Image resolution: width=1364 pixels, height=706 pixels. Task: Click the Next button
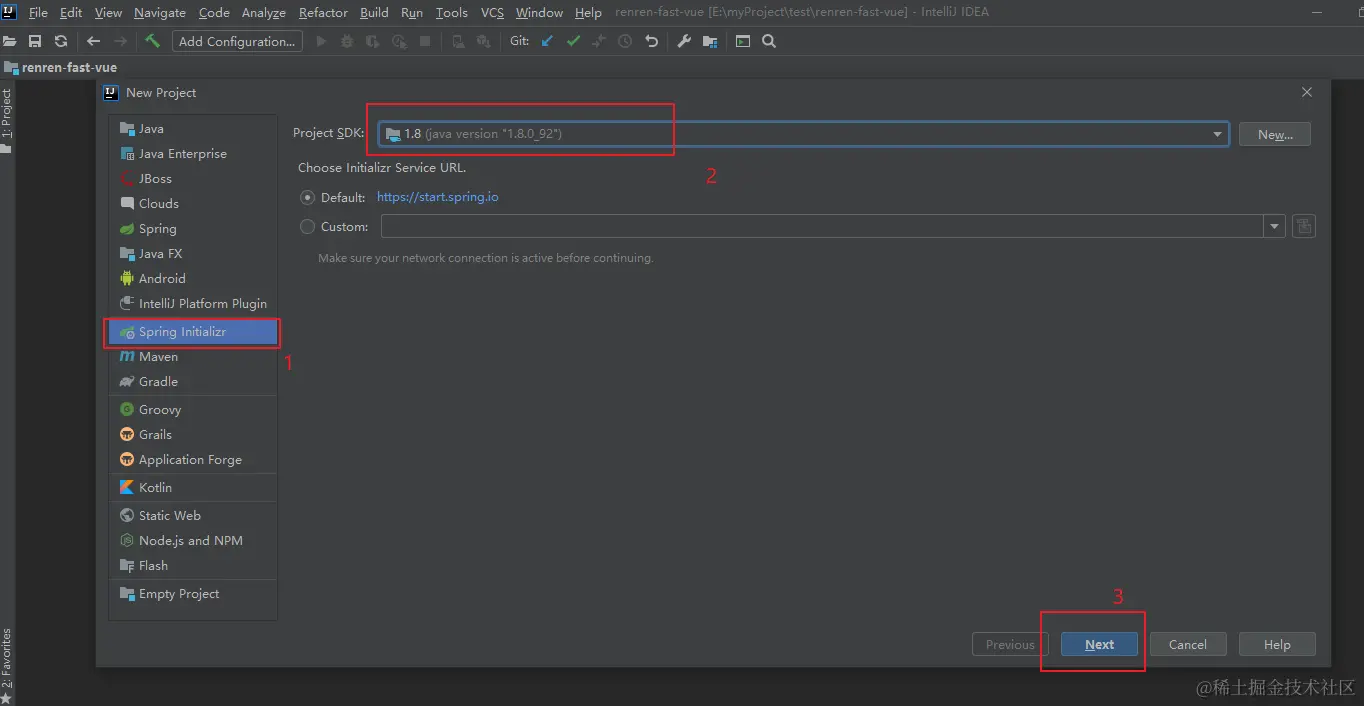pos(1099,644)
